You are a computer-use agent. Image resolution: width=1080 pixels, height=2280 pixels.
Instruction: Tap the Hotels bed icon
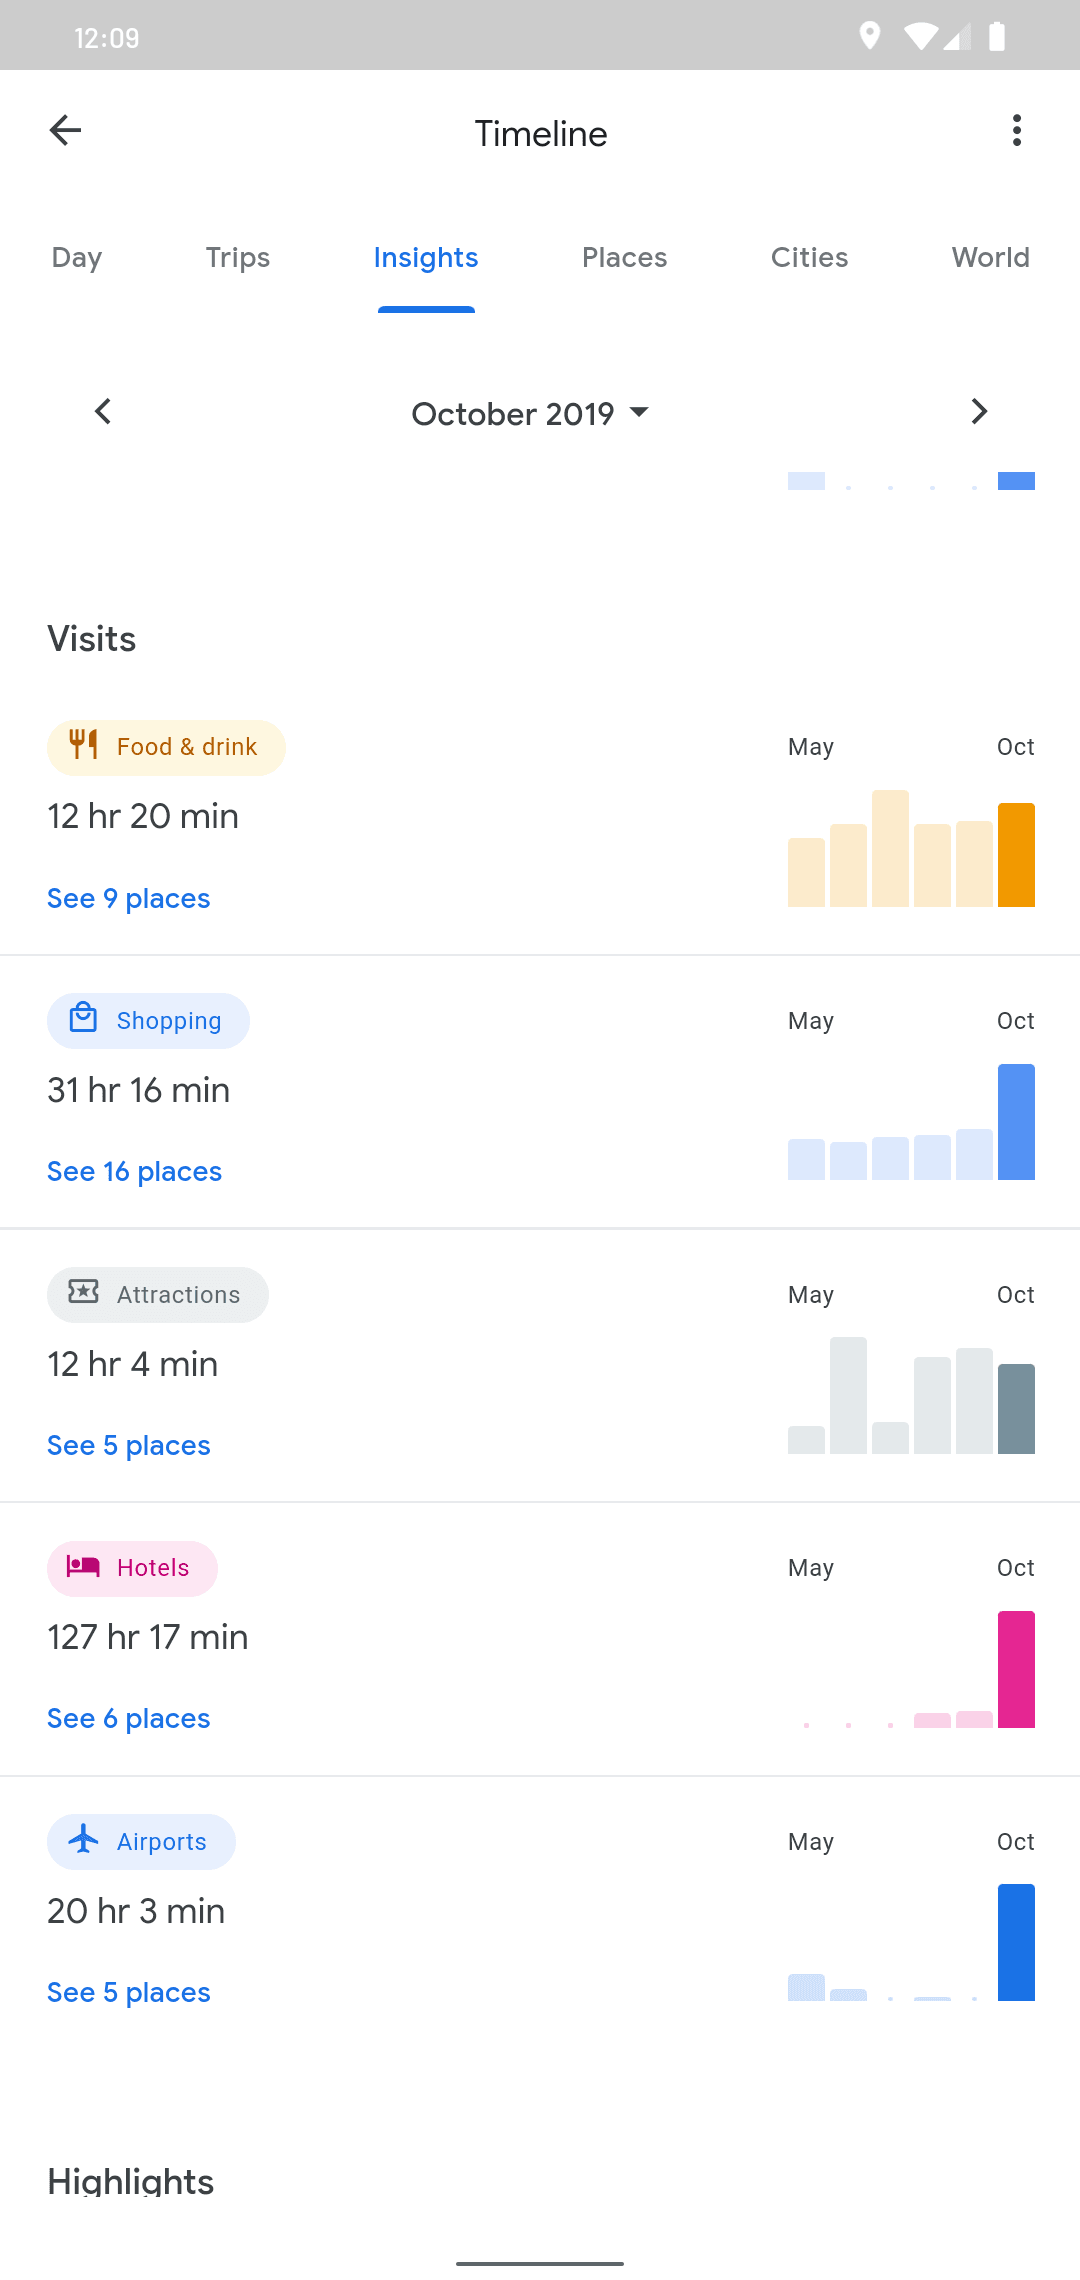point(83,1566)
